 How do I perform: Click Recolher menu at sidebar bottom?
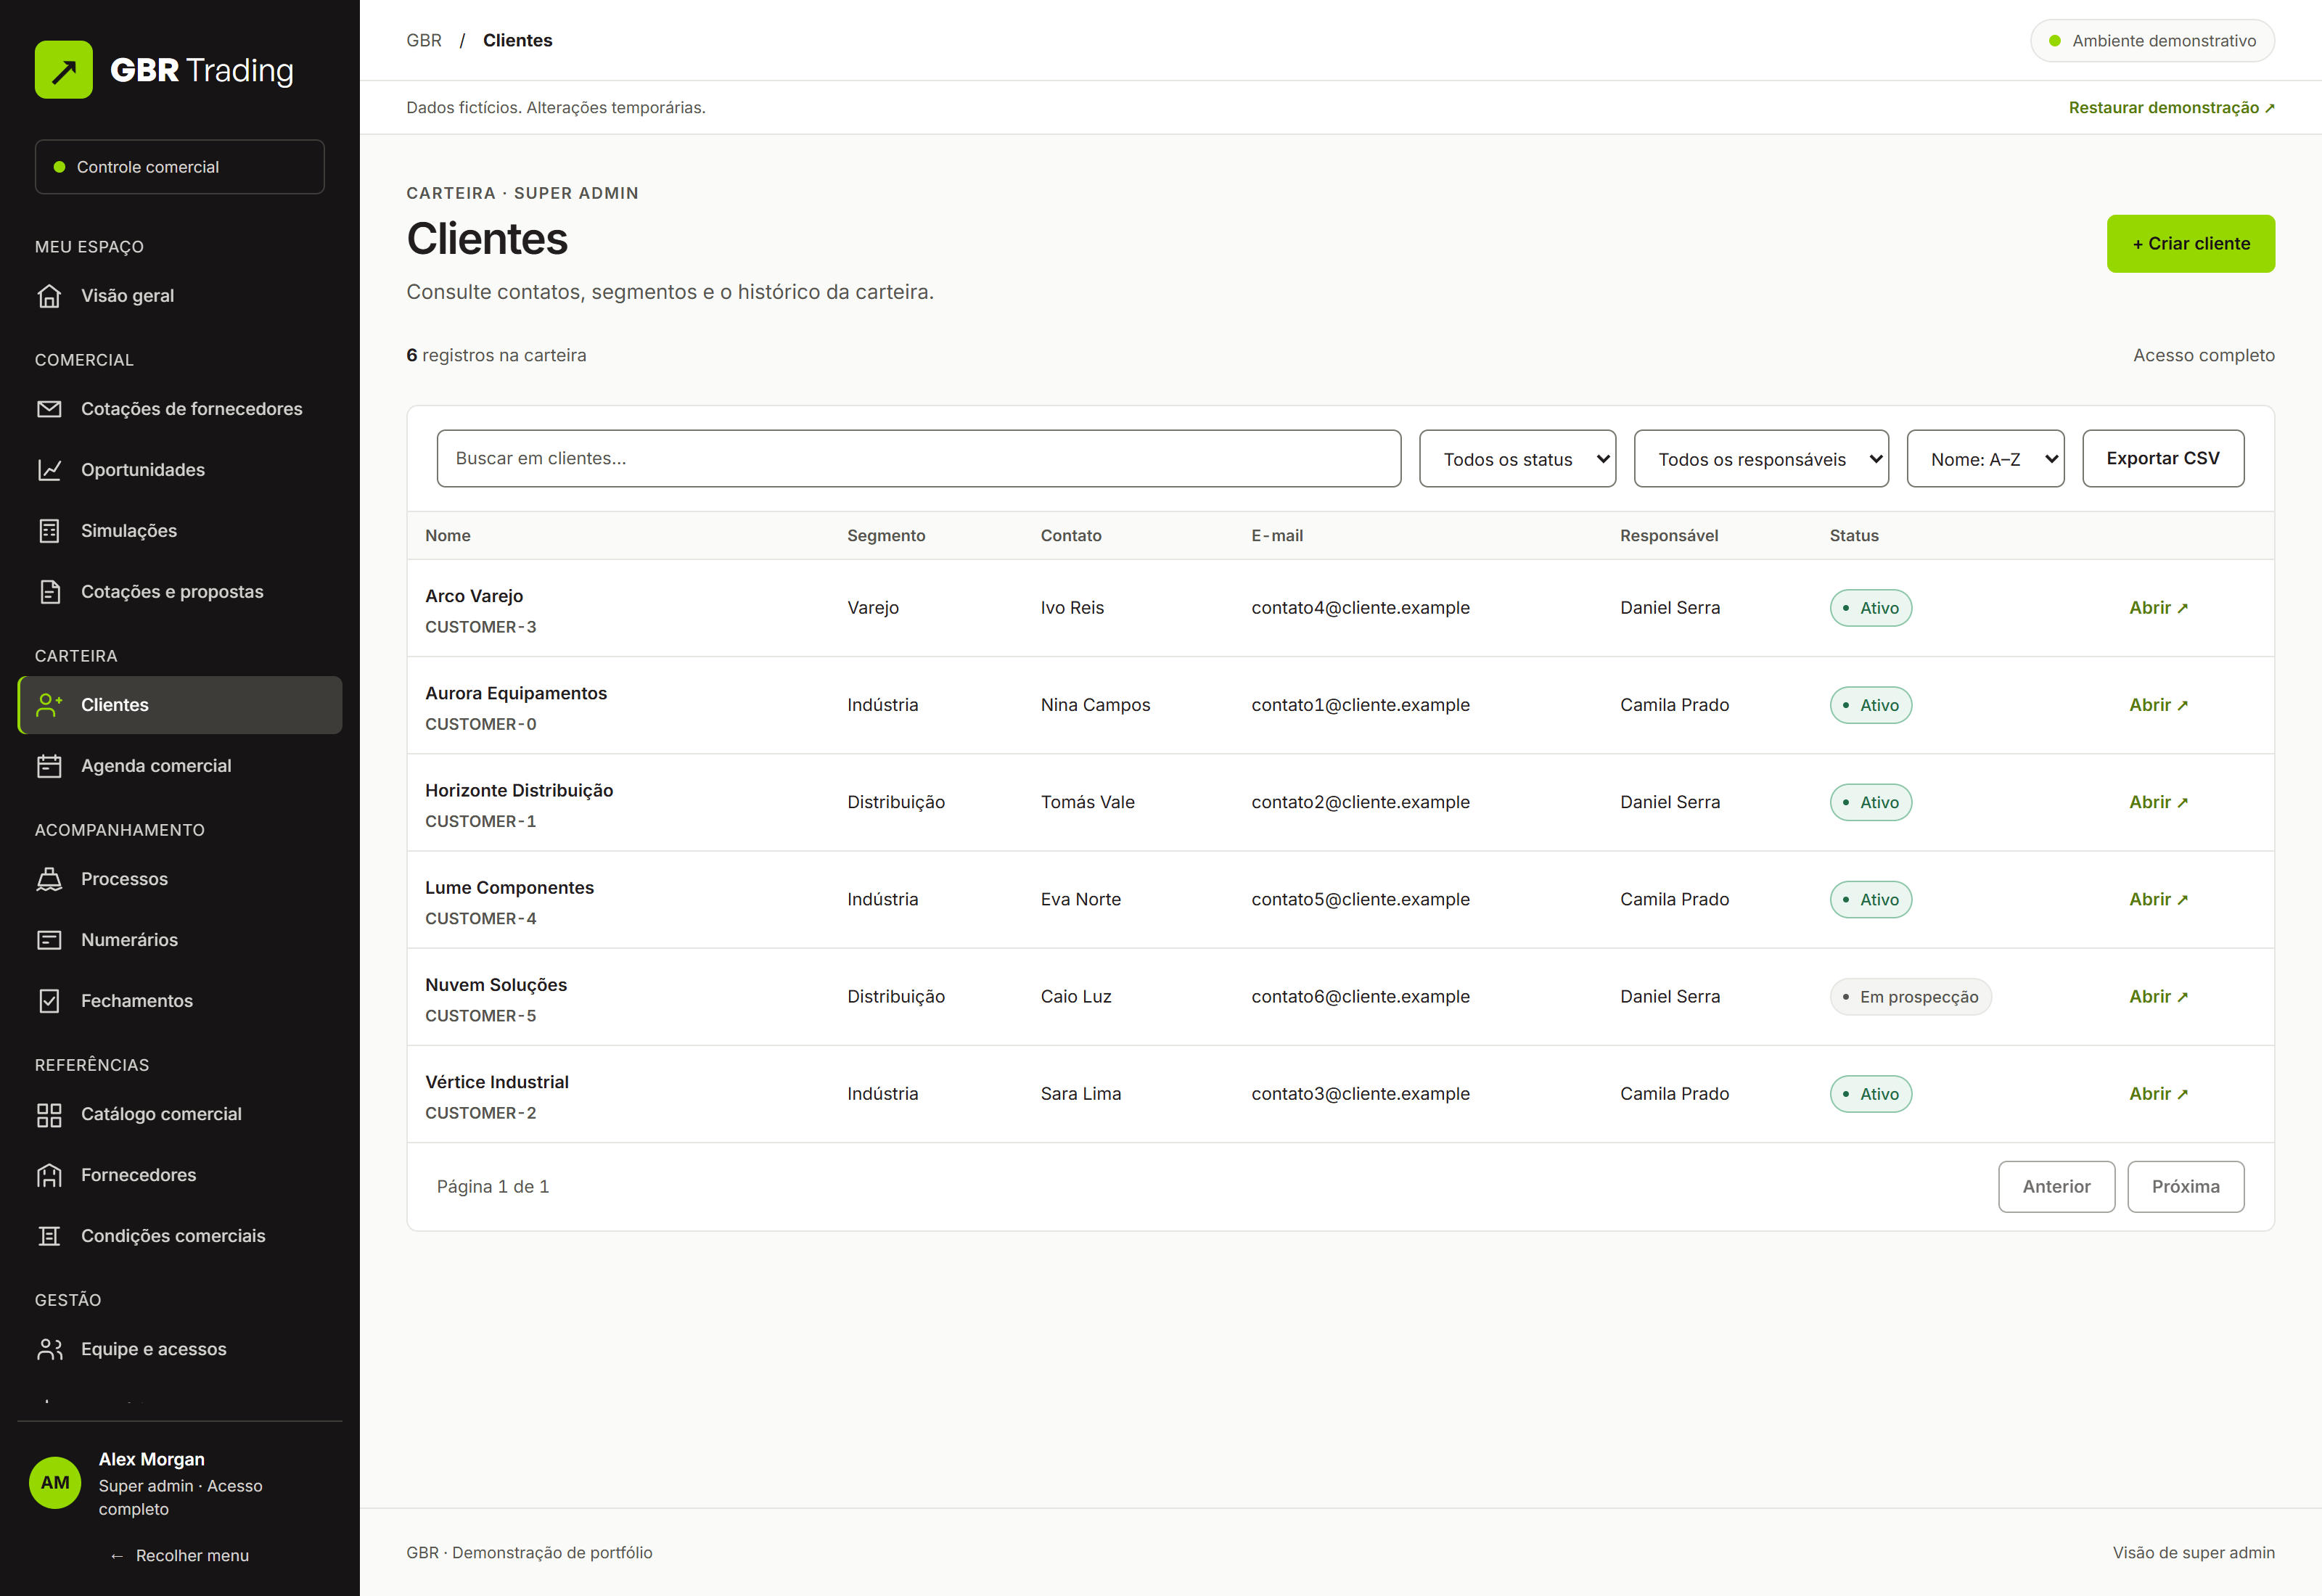point(180,1556)
